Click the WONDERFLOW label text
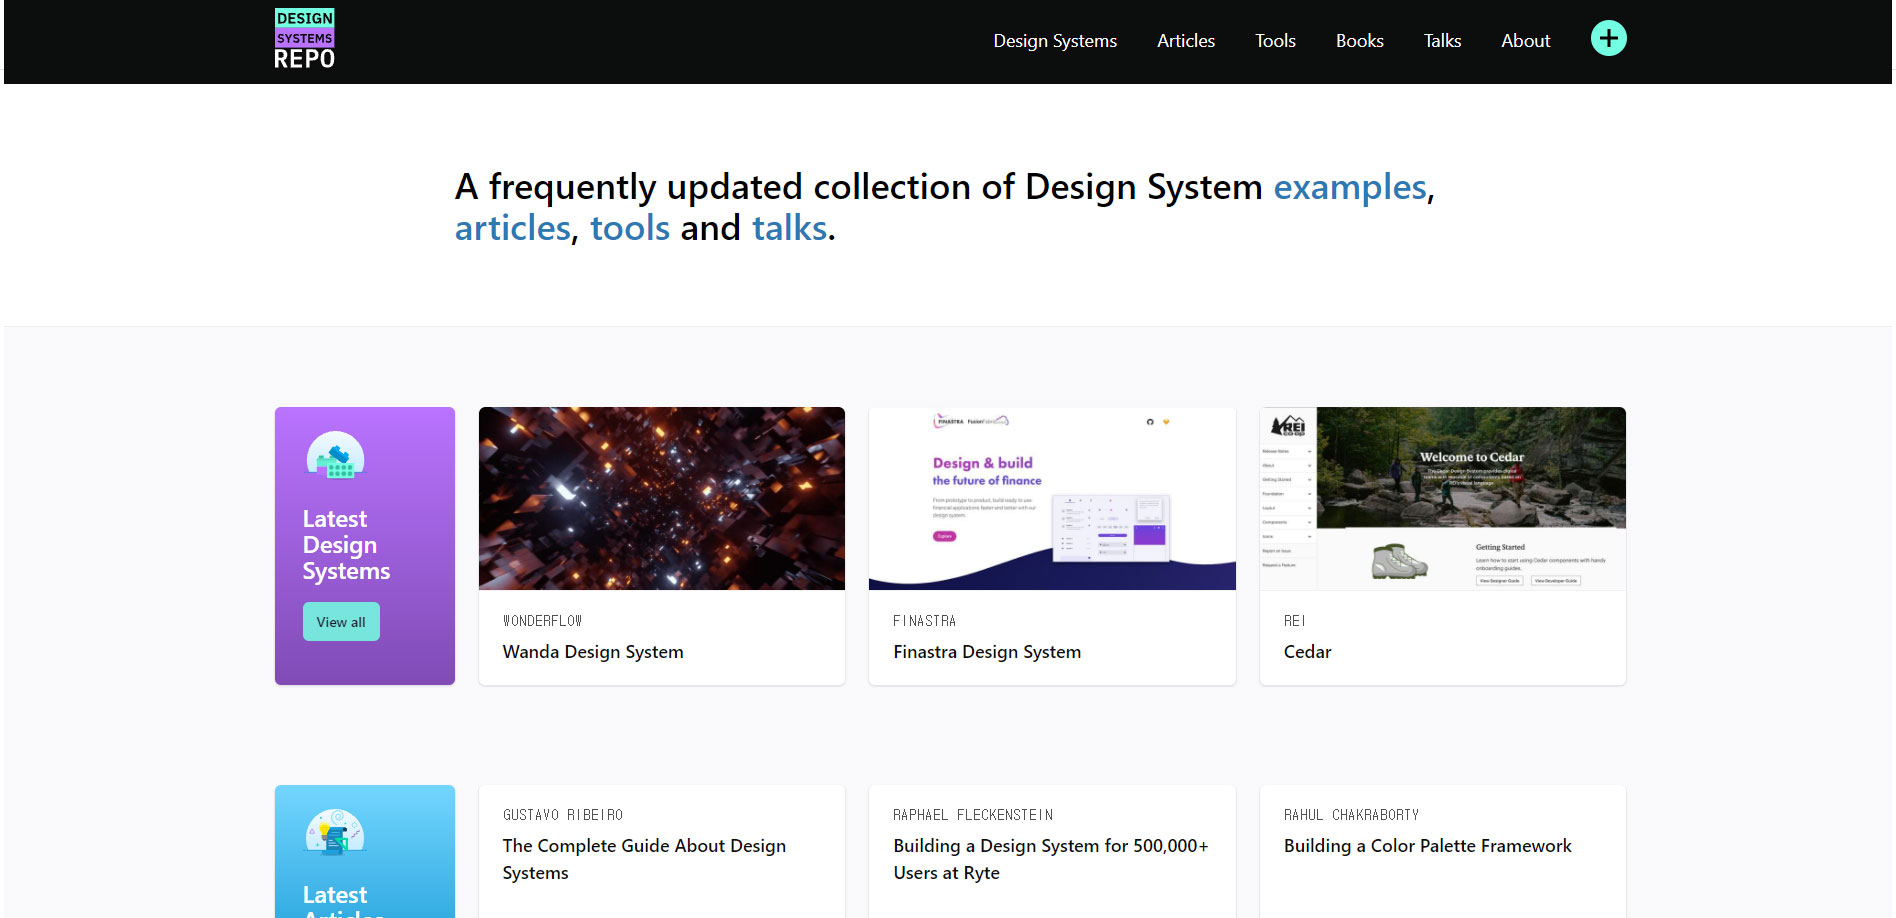 542,621
